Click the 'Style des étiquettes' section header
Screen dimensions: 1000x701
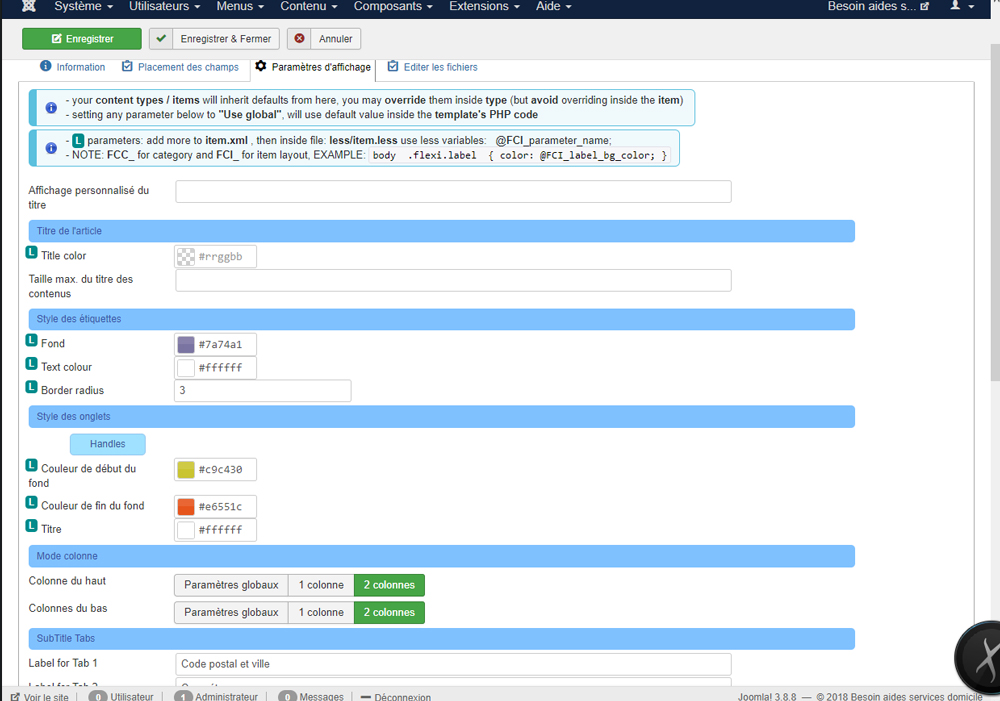pos(441,319)
